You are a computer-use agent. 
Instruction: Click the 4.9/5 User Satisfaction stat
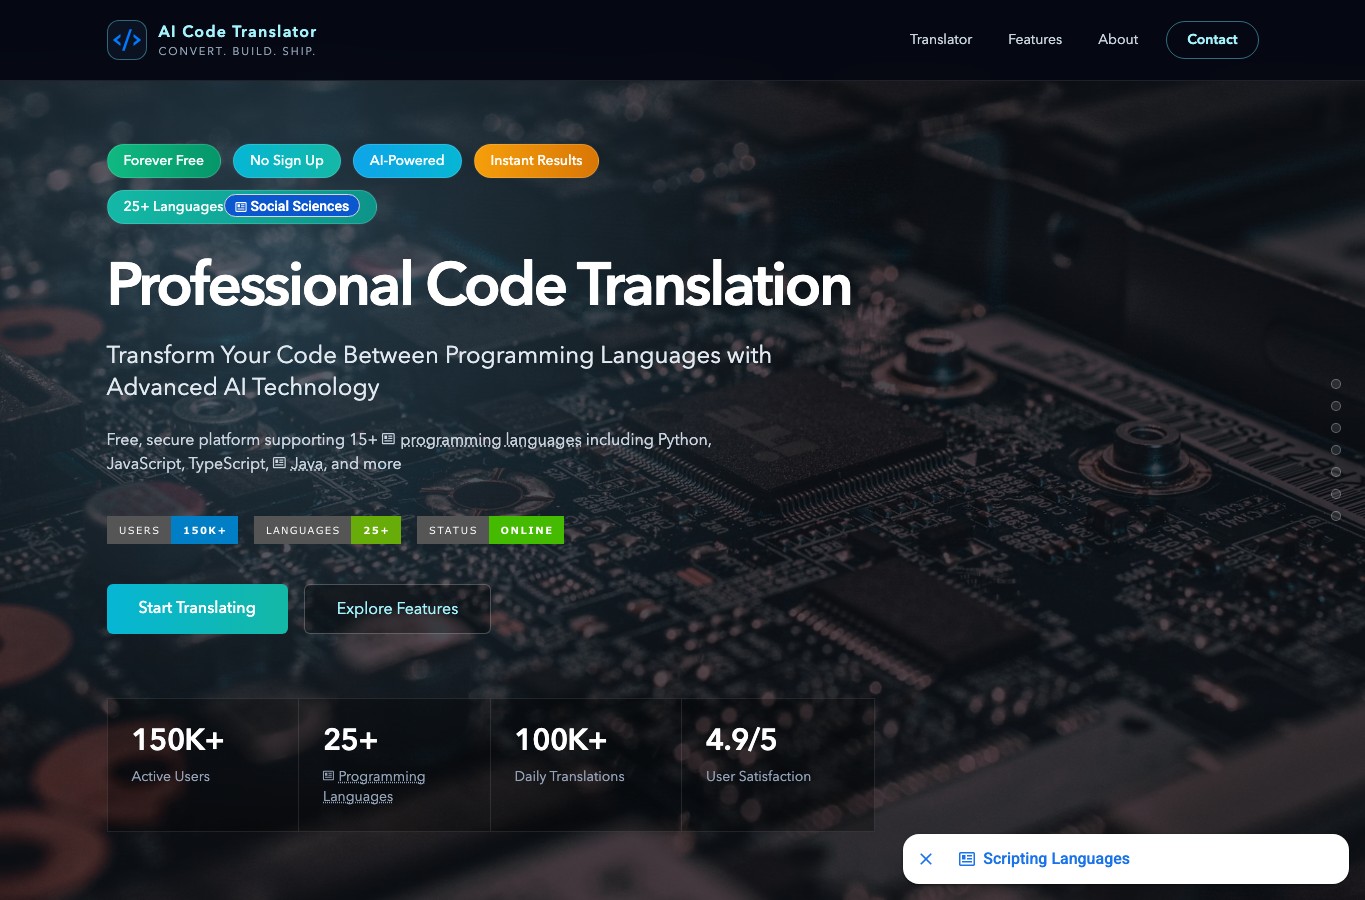point(778,765)
